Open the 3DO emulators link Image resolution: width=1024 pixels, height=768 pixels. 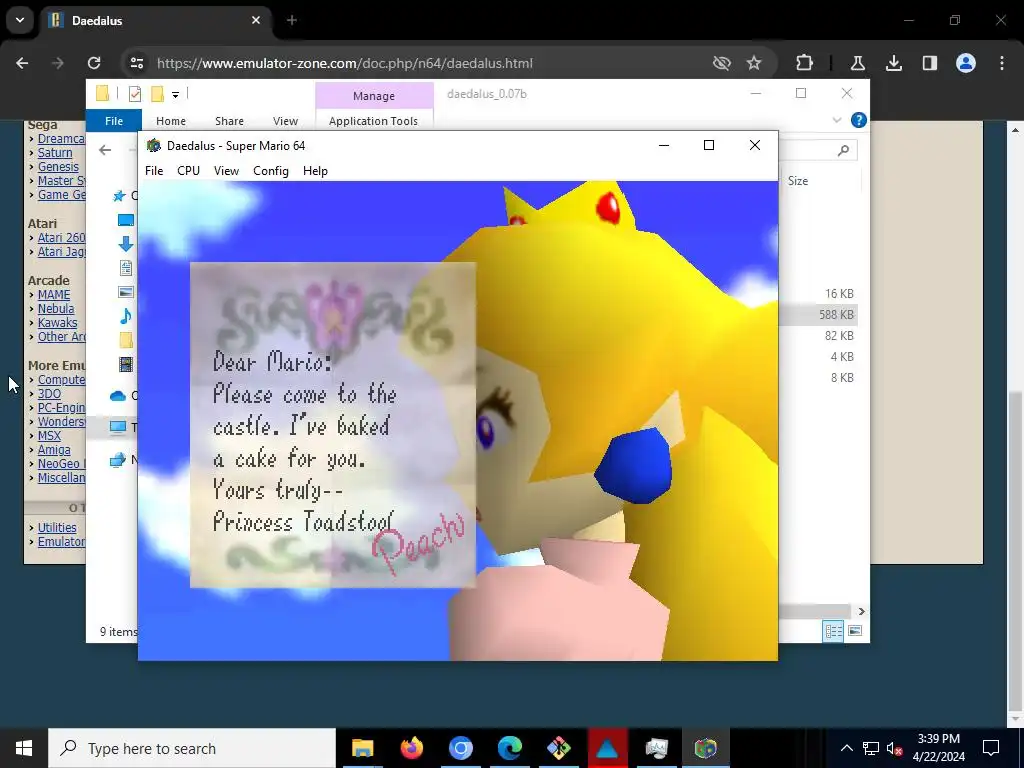coord(49,394)
